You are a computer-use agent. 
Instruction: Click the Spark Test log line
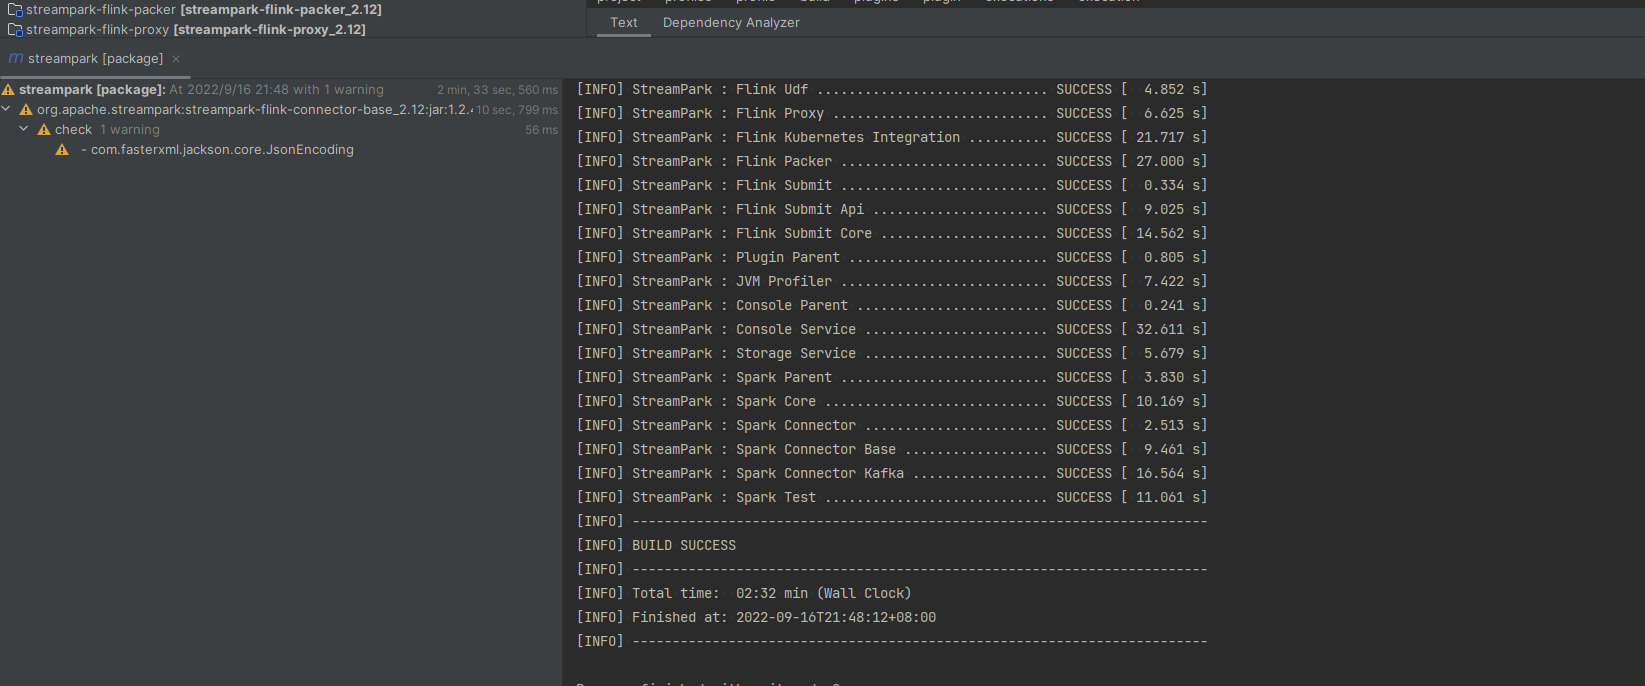[x=892, y=498]
